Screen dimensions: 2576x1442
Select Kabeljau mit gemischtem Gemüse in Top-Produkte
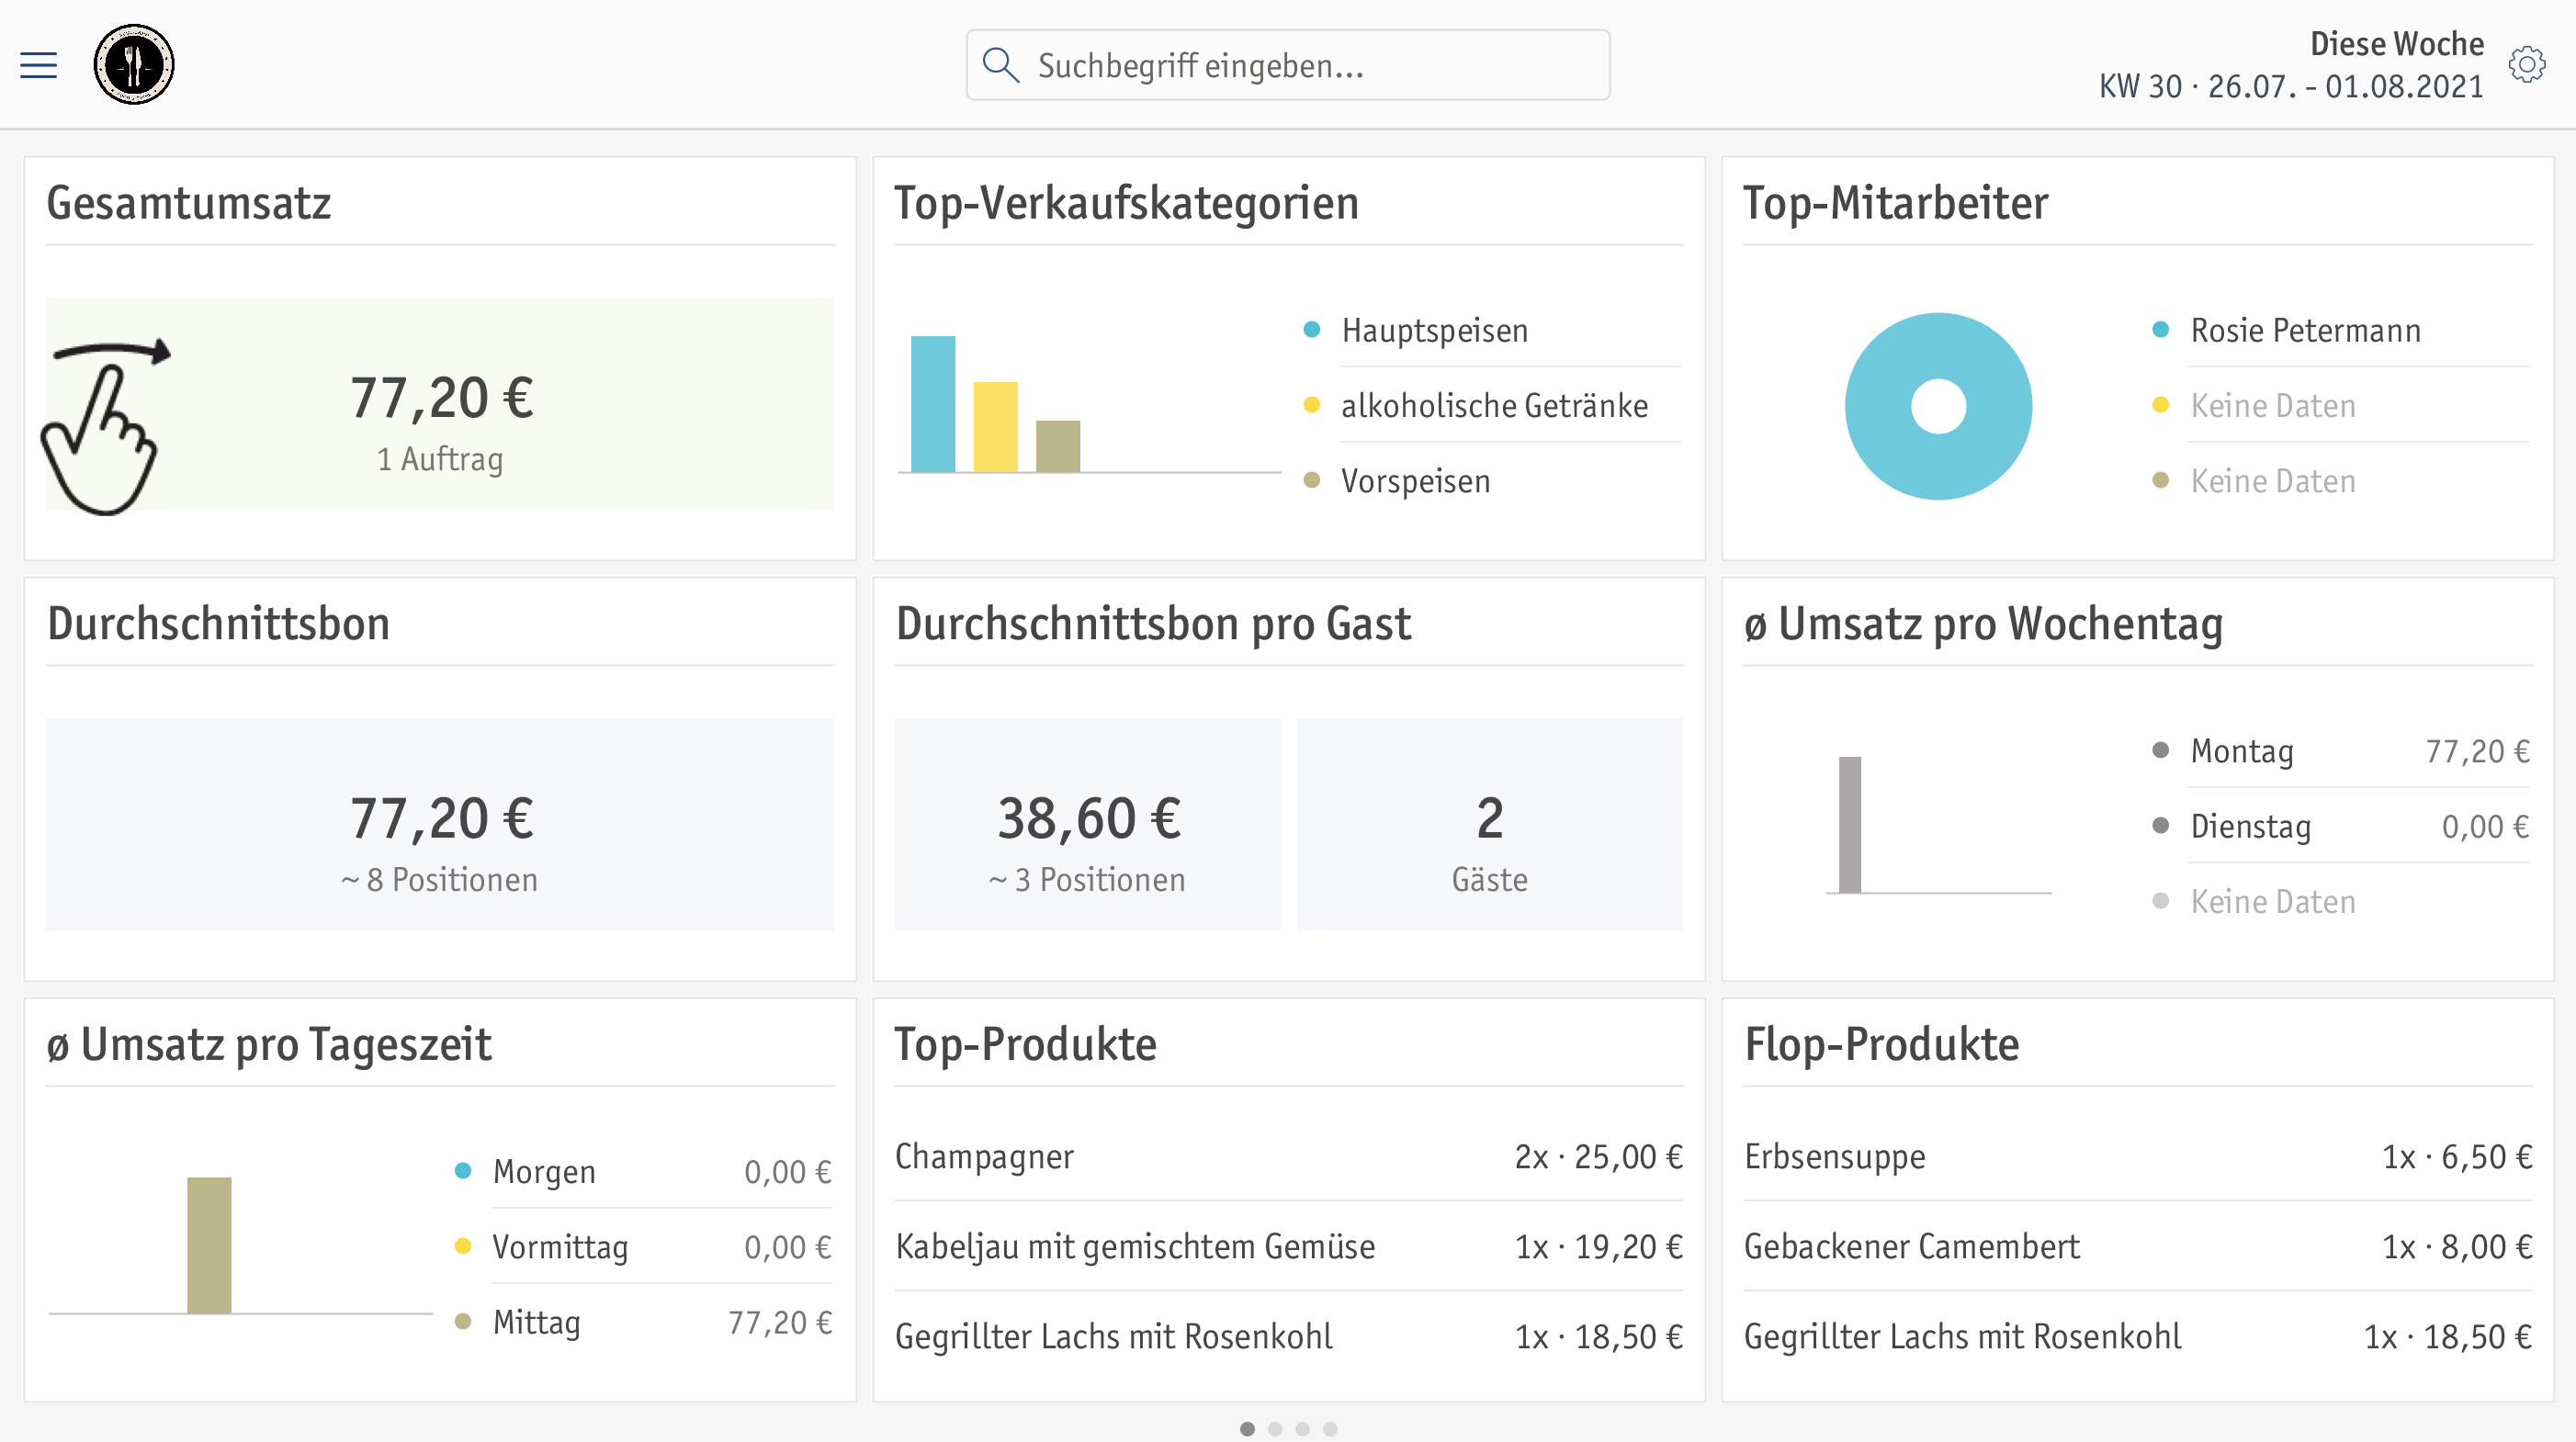point(1288,1246)
